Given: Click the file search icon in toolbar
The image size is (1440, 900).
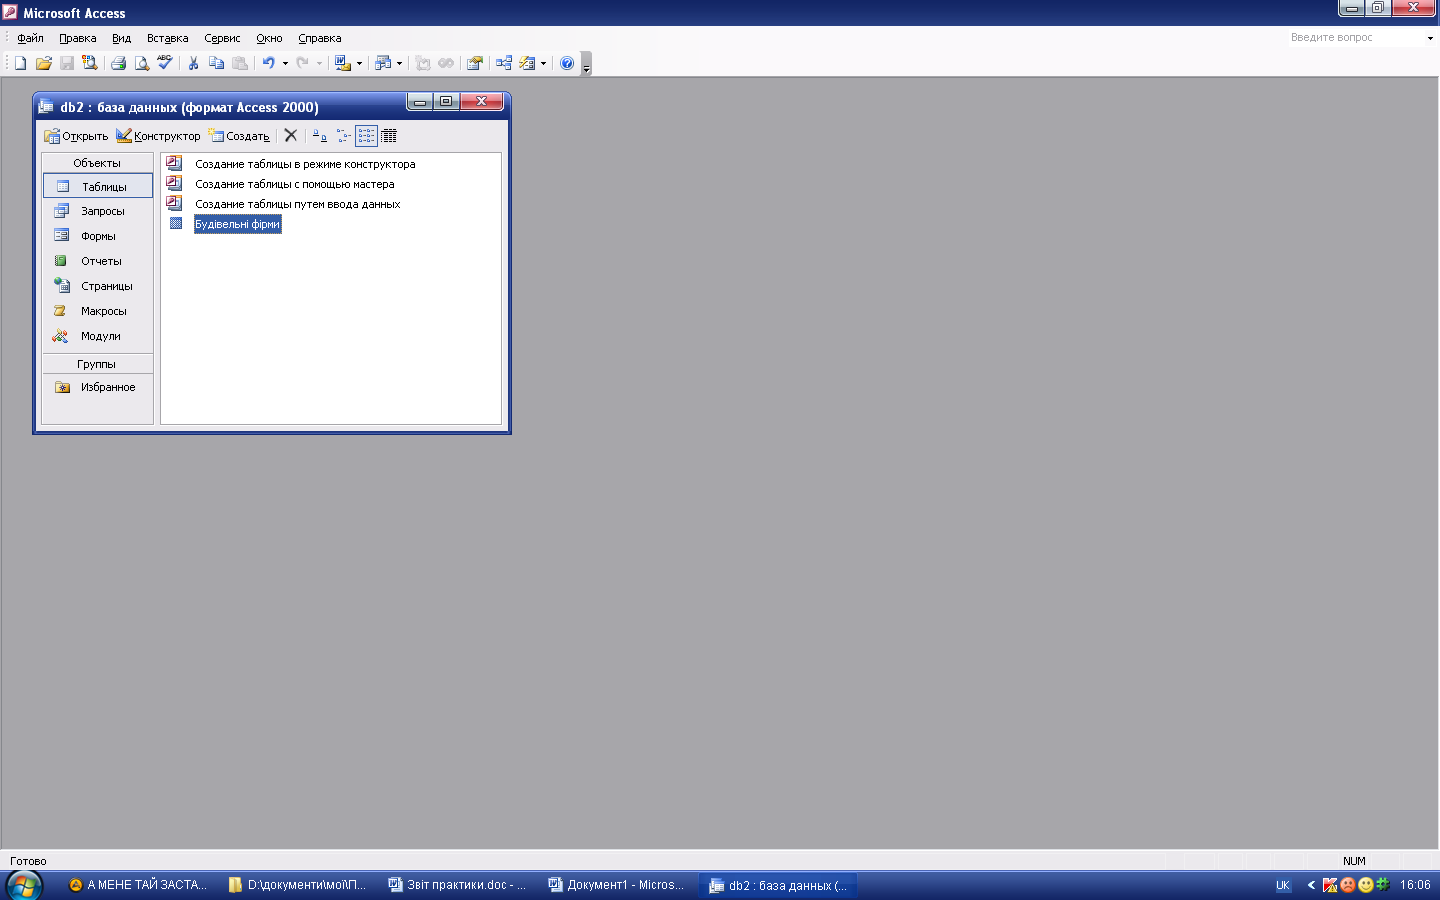Looking at the screenshot, I should point(90,63).
